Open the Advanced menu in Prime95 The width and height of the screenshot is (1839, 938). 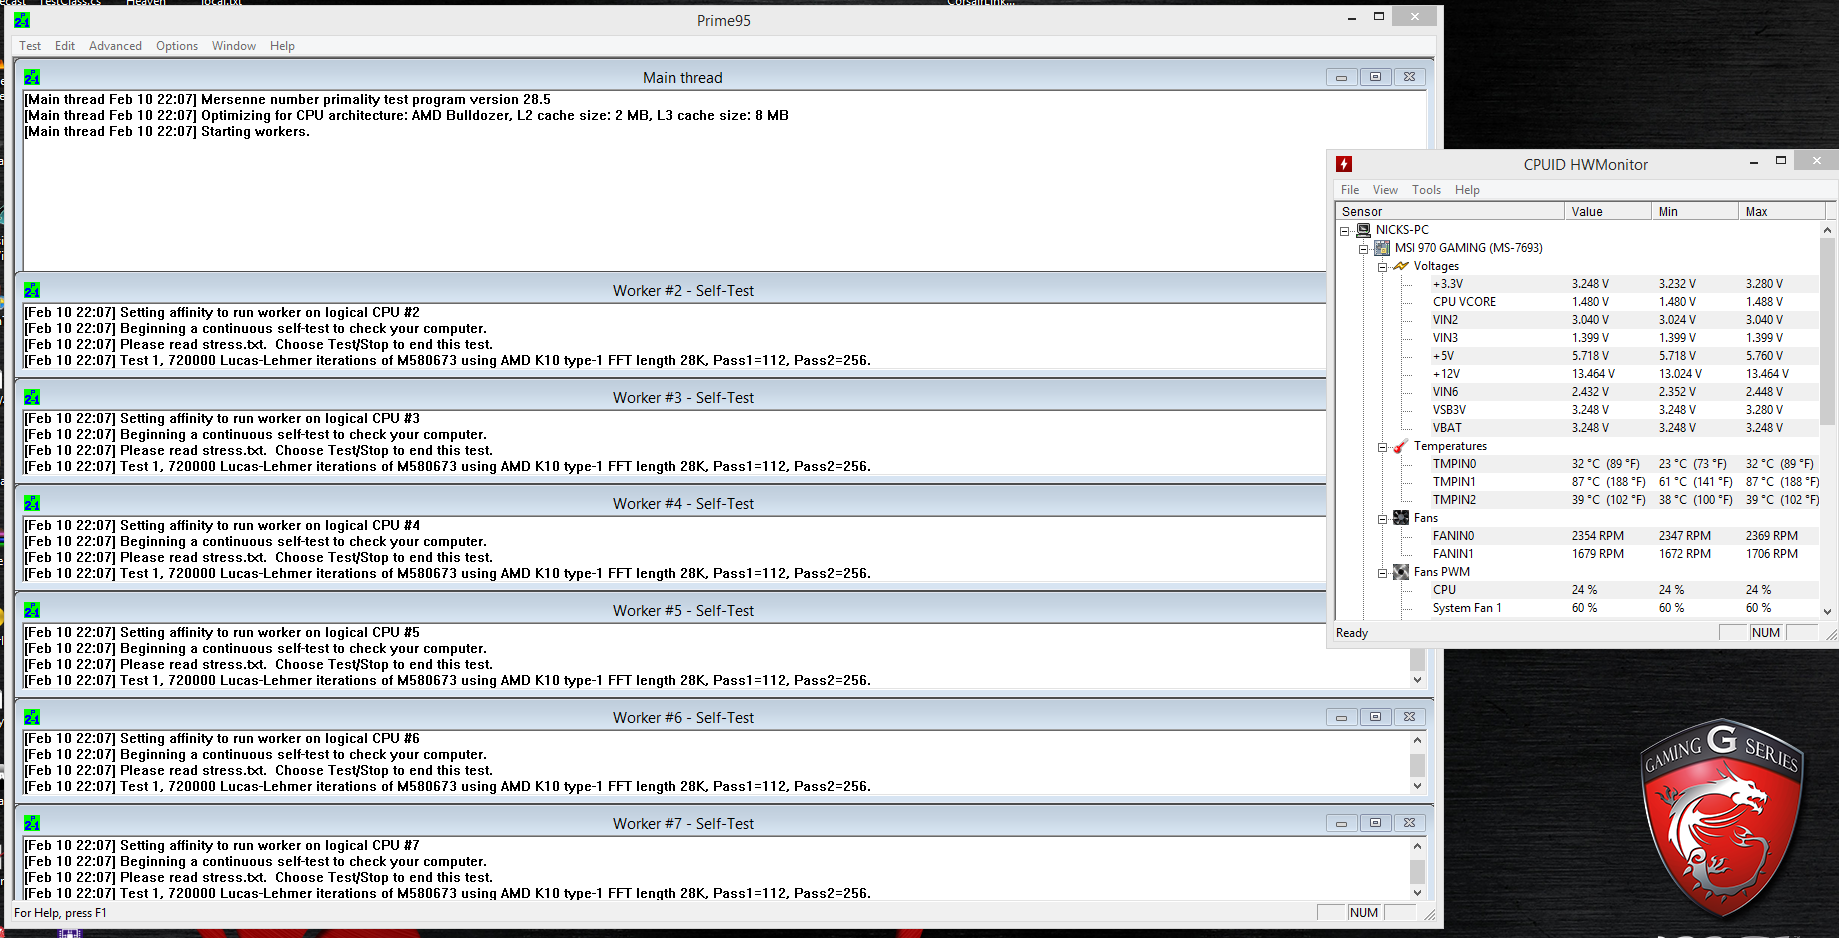pyautogui.click(x=115, y=46)
